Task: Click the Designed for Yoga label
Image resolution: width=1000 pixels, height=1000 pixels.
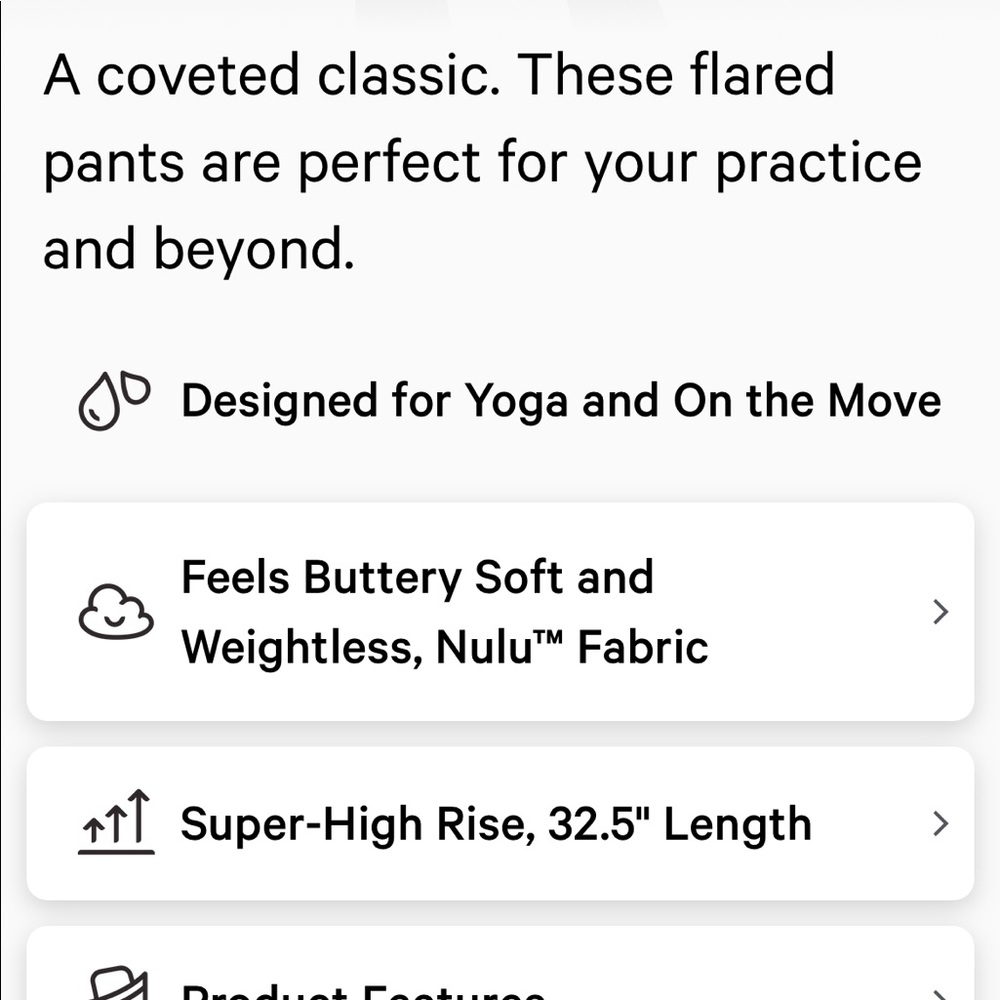Action: 561,400
